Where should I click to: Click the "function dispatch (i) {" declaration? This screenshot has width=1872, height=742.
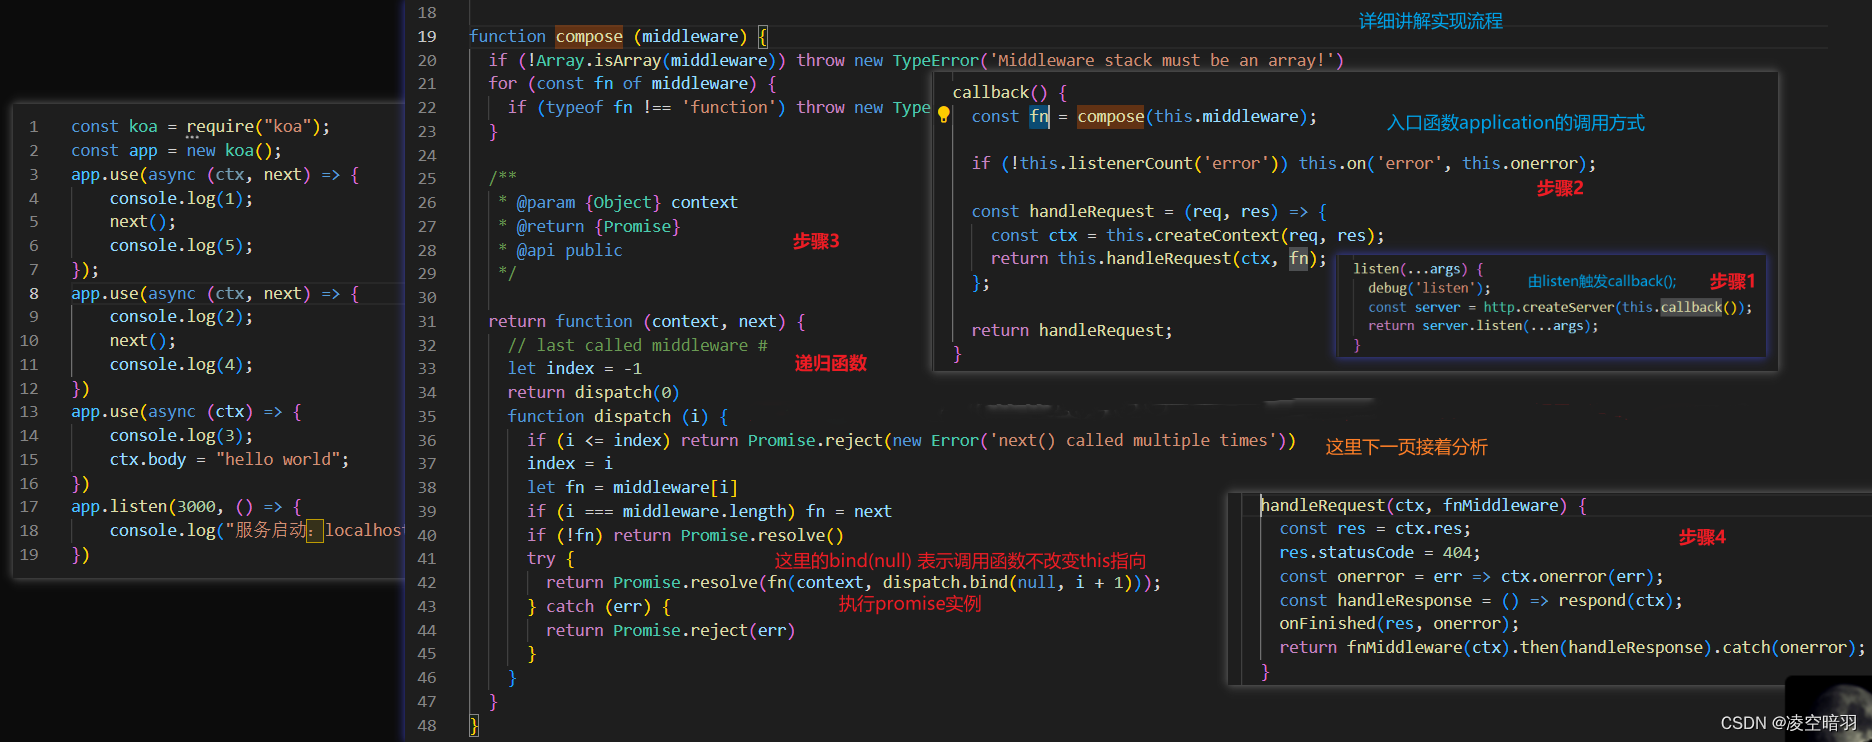(618, 417)
